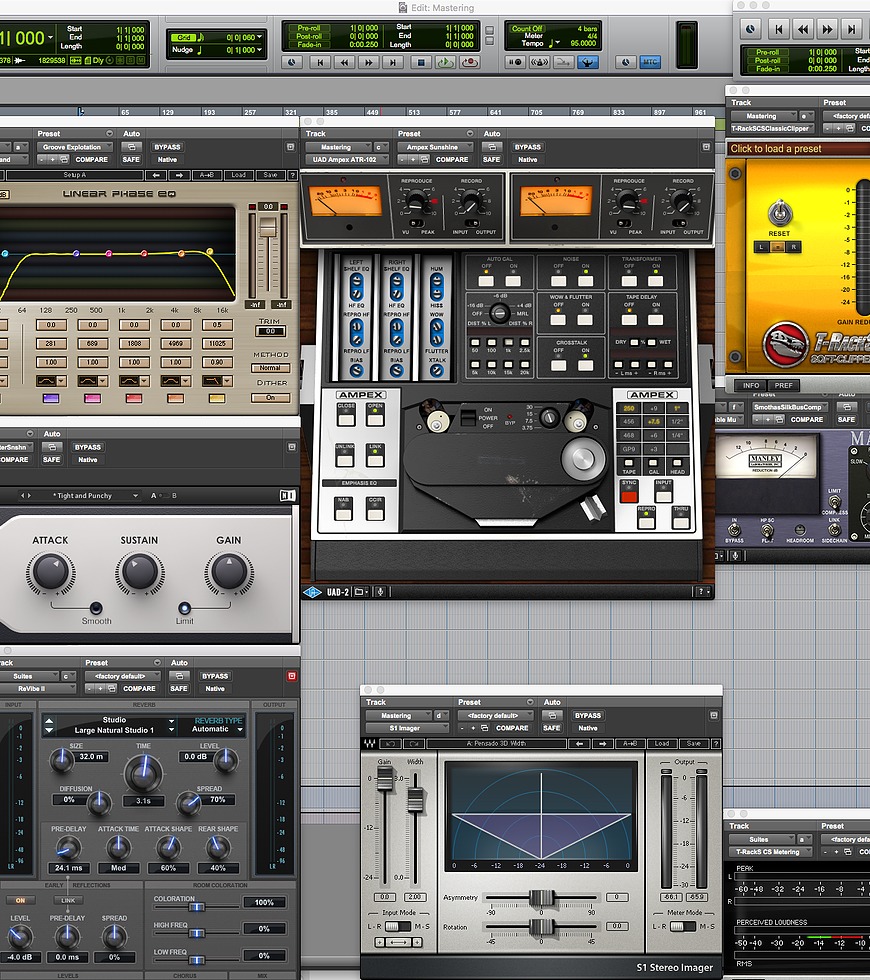Go to previous preset arrow in S1 Imager

coord(579,744)
